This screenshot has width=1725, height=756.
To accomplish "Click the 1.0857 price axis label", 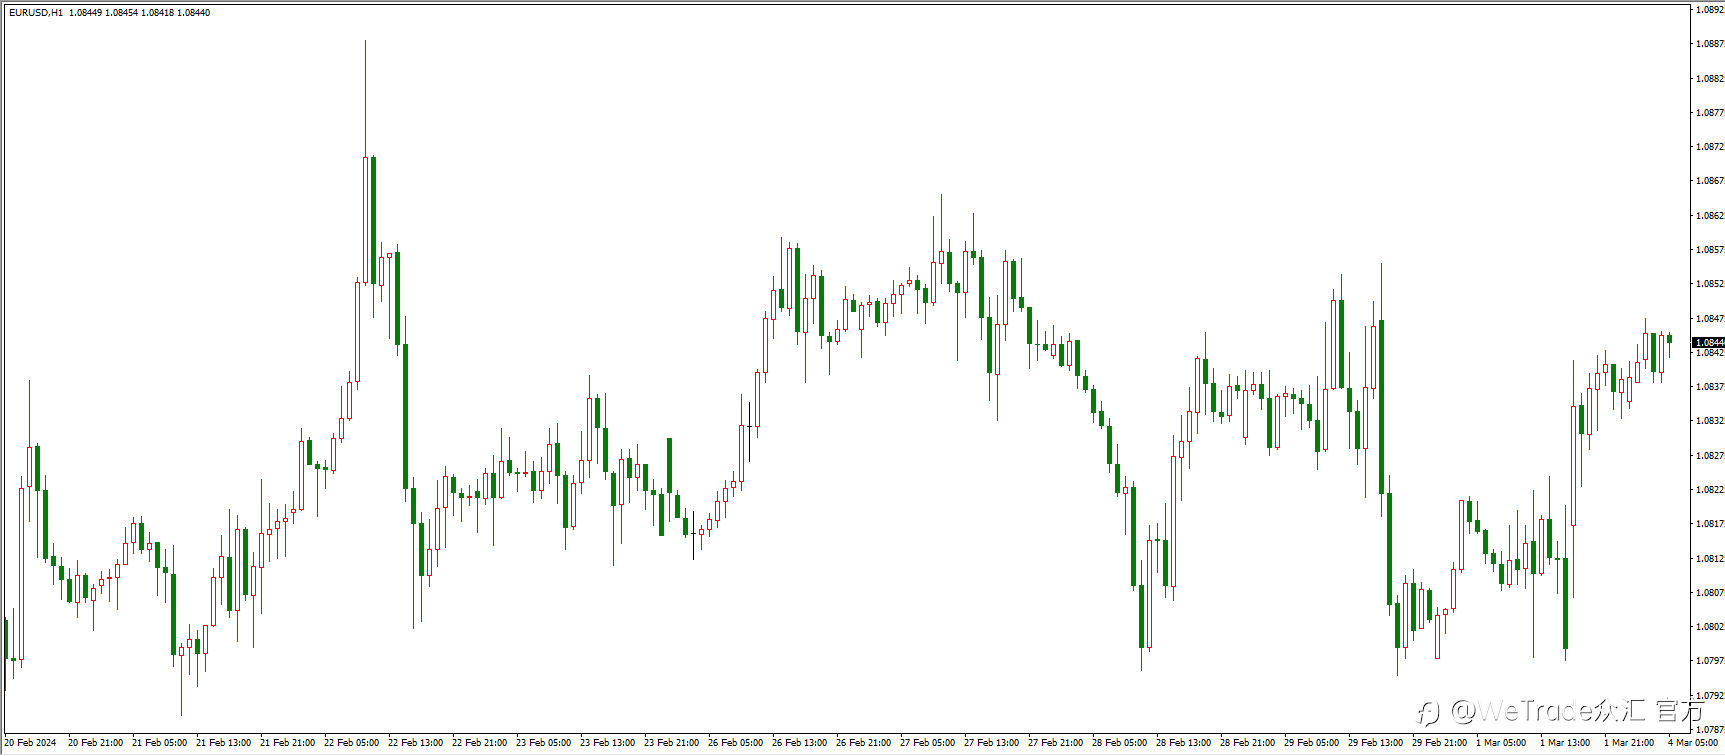I will tap(1710, 250).
